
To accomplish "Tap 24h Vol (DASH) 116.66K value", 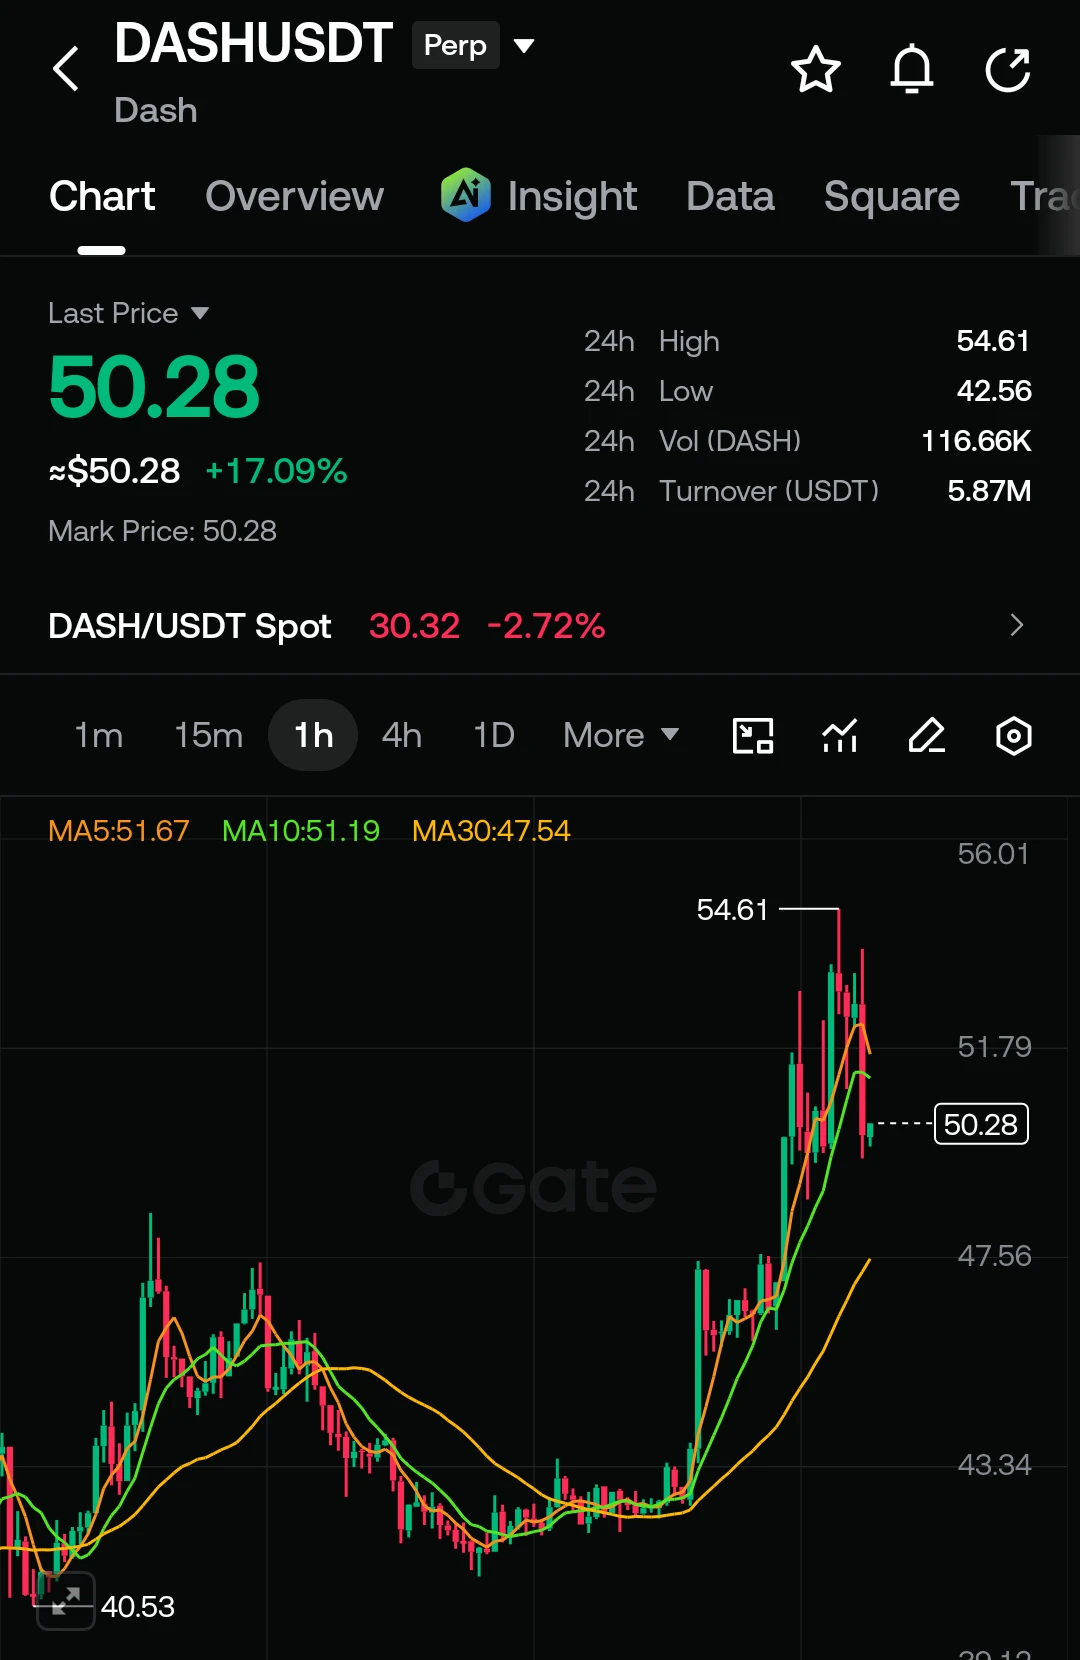I will (976, 441).
